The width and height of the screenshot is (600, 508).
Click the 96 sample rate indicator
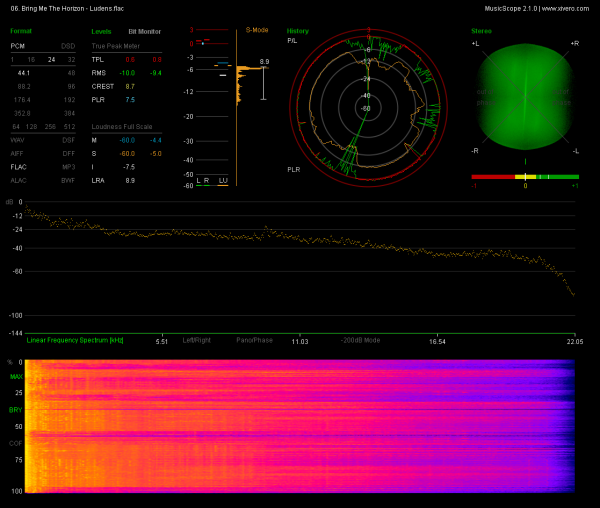tap(72, 87)
